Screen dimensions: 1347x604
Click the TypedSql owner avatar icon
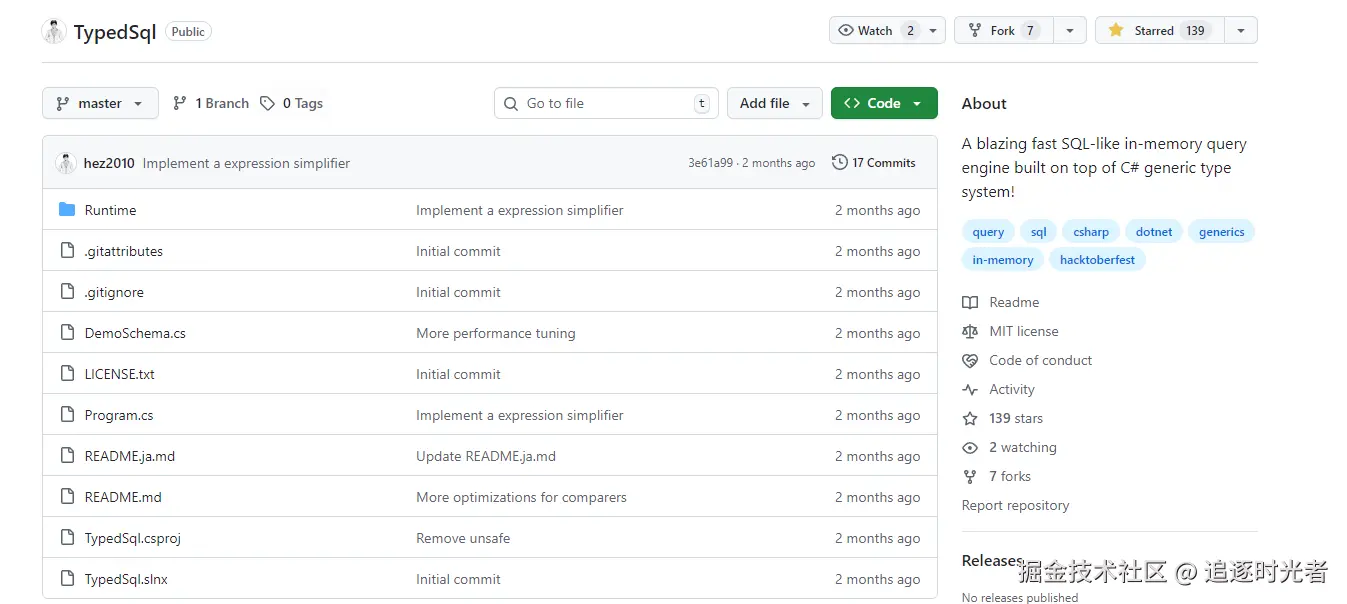pyautogui.click(x=54, y=31)
